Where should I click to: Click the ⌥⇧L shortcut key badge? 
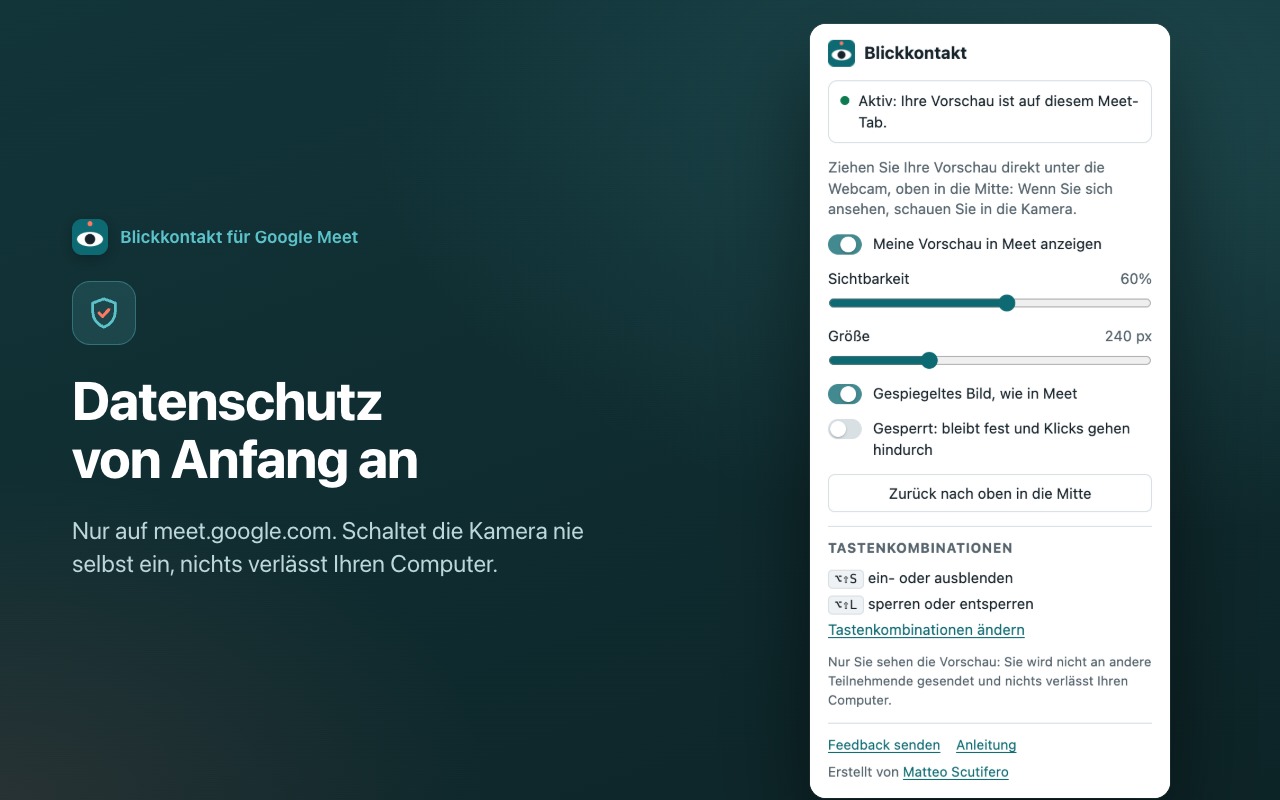click(x=846, y=604)
